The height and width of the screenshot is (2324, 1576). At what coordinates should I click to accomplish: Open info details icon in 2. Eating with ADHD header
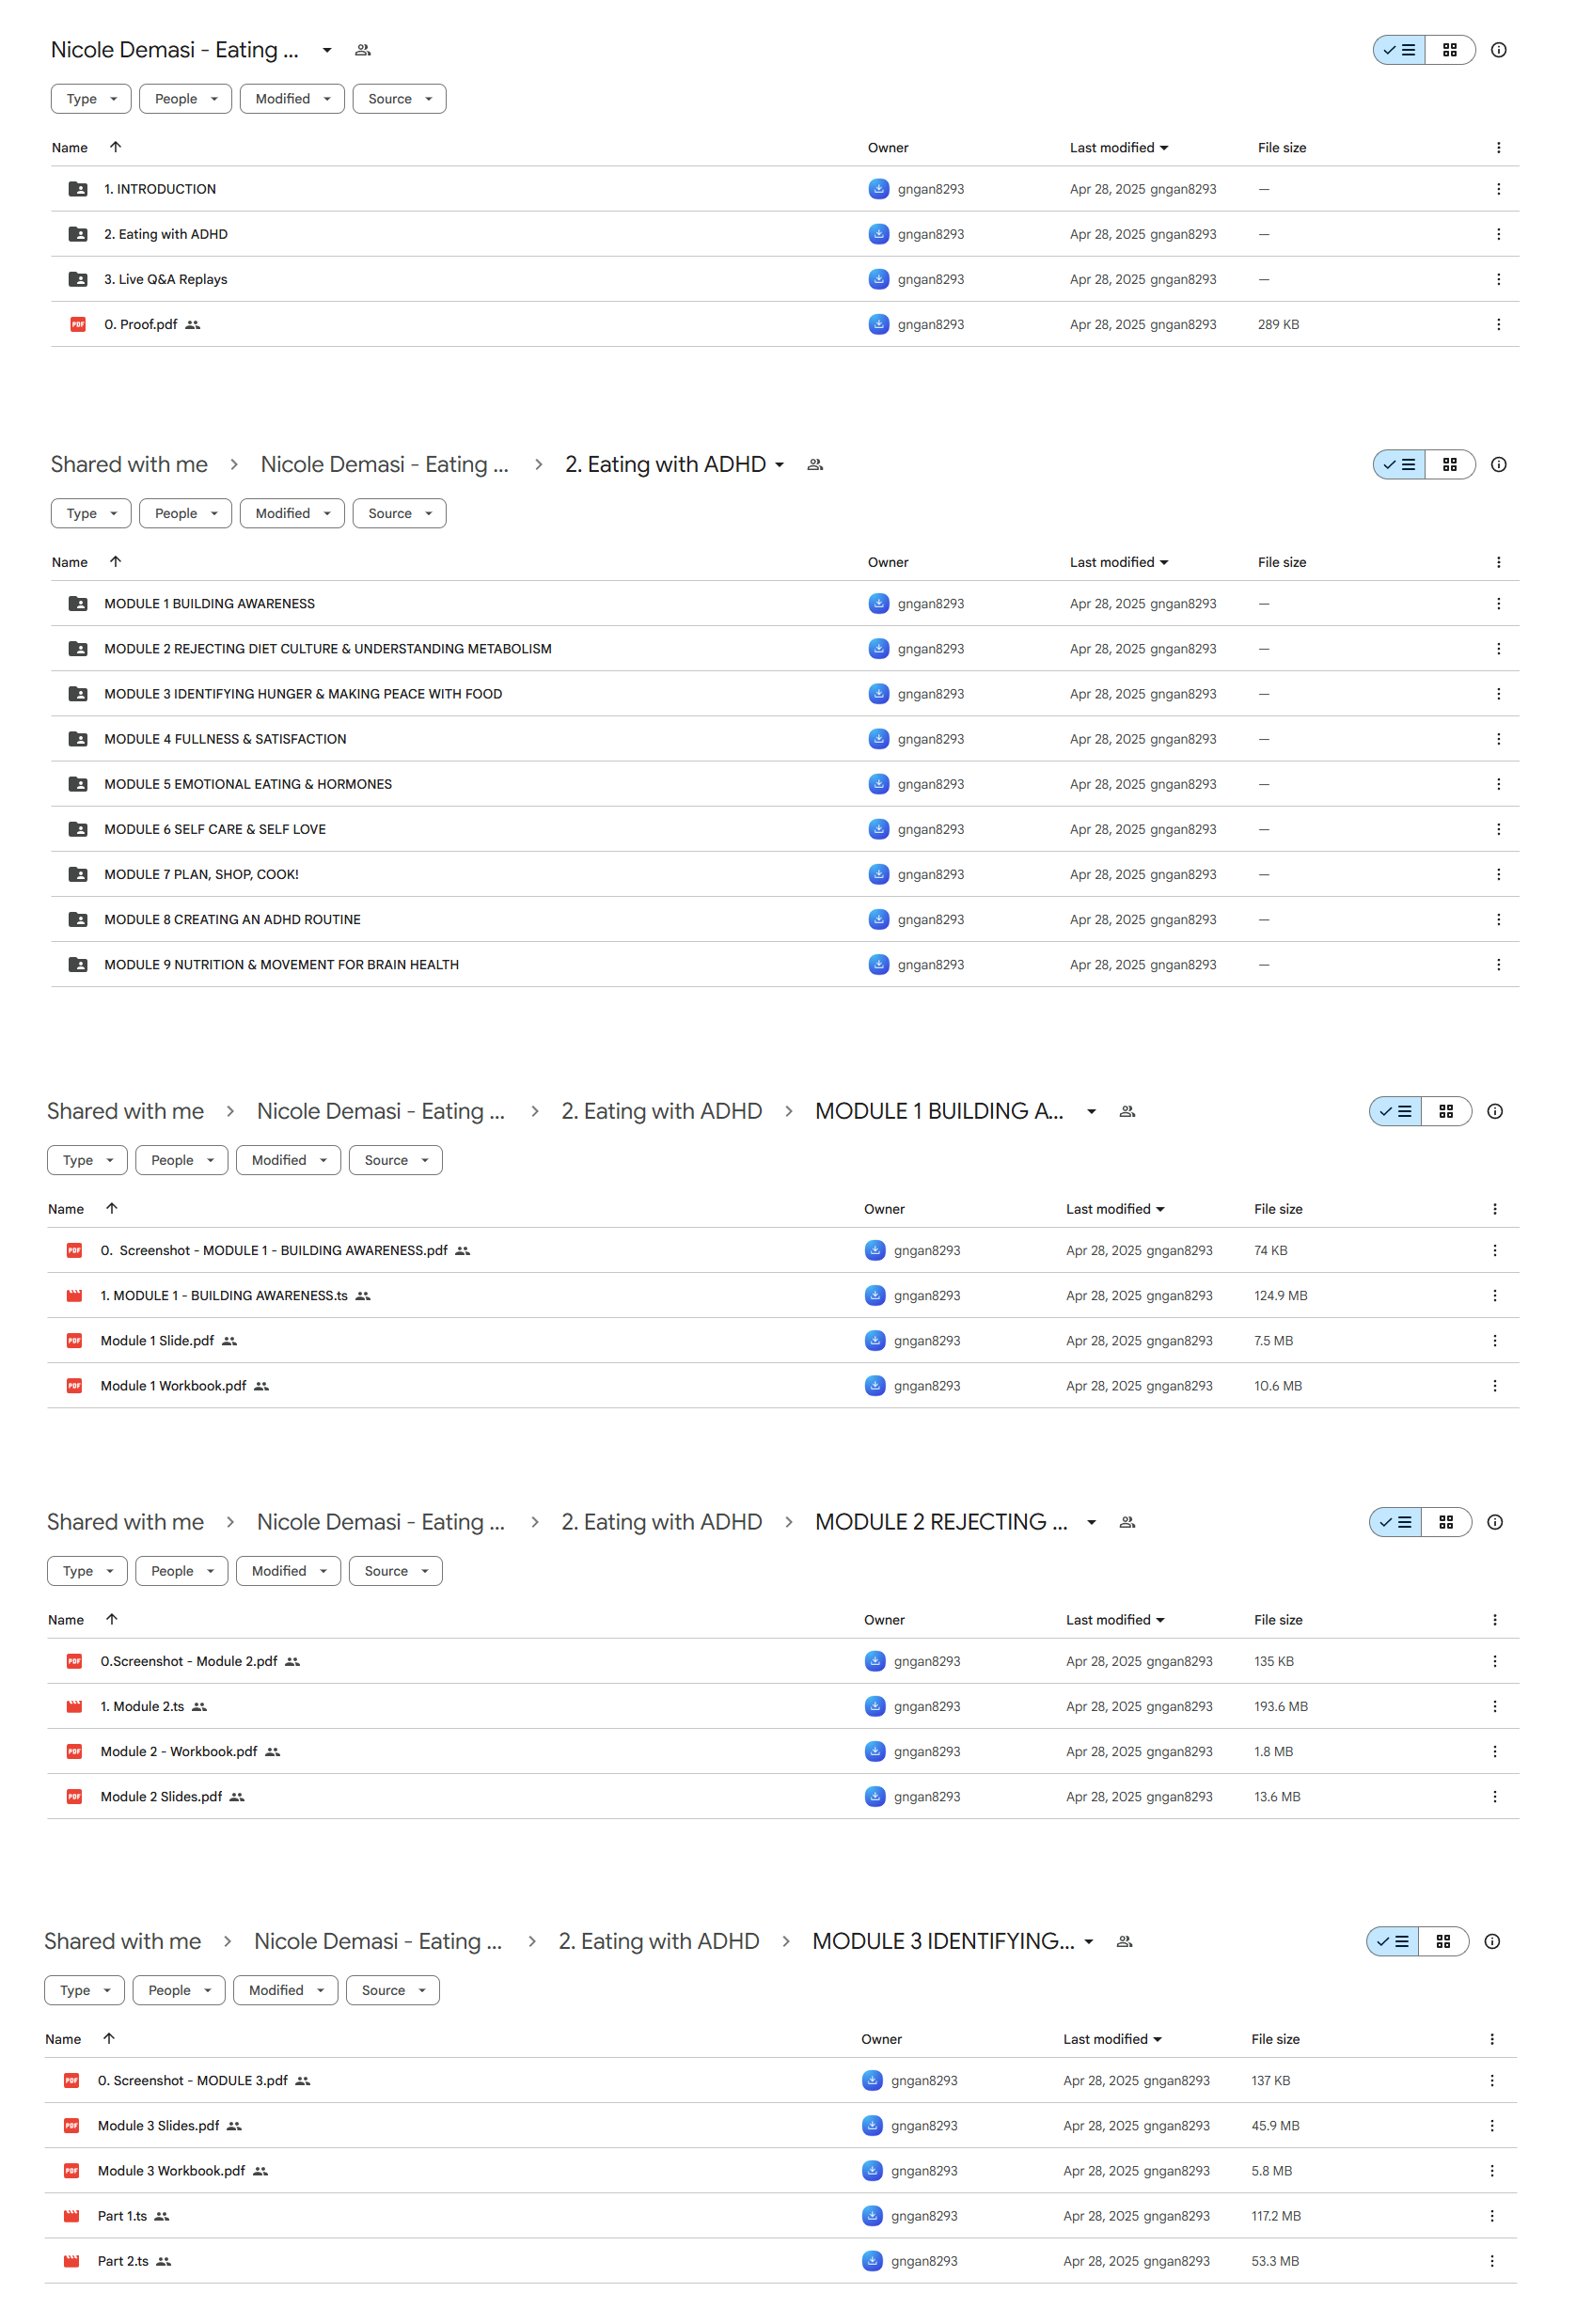coord(1497,464)
